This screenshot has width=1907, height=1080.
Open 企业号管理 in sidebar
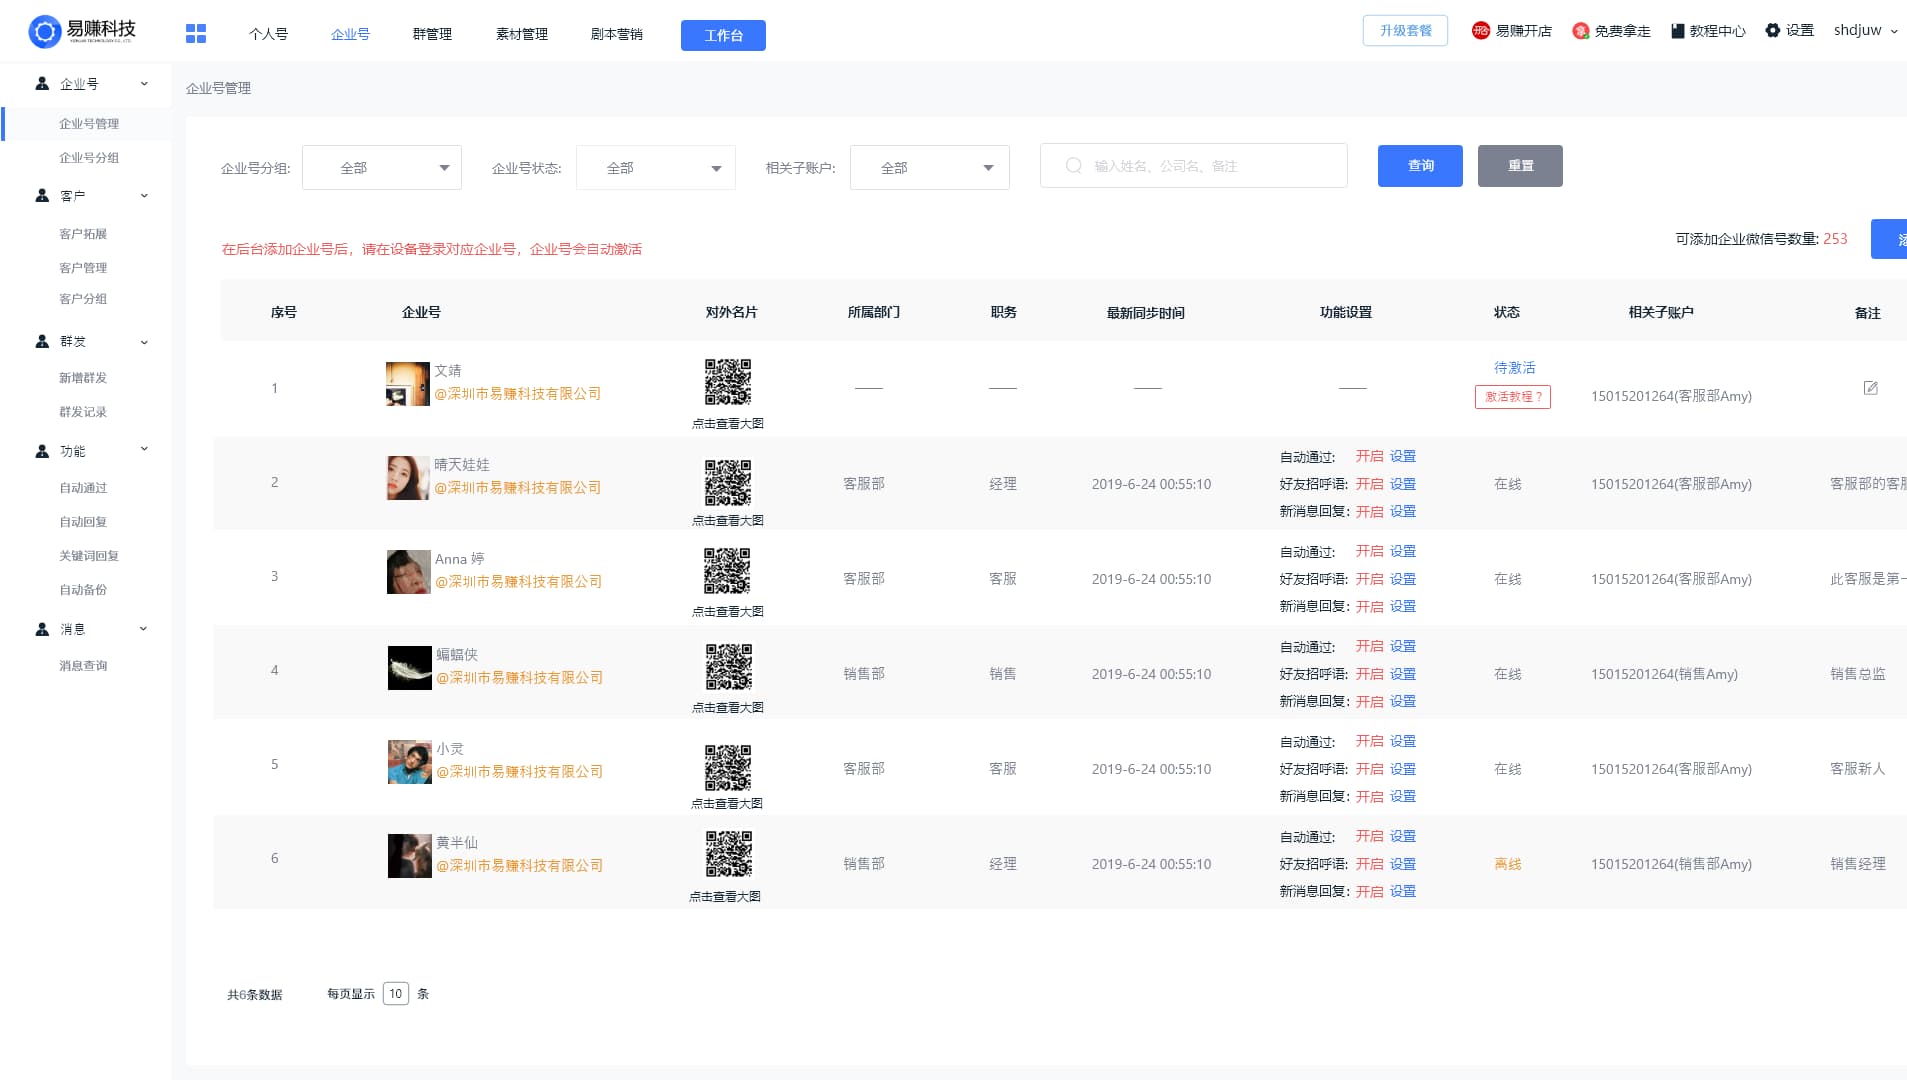[x=89, y=124]
